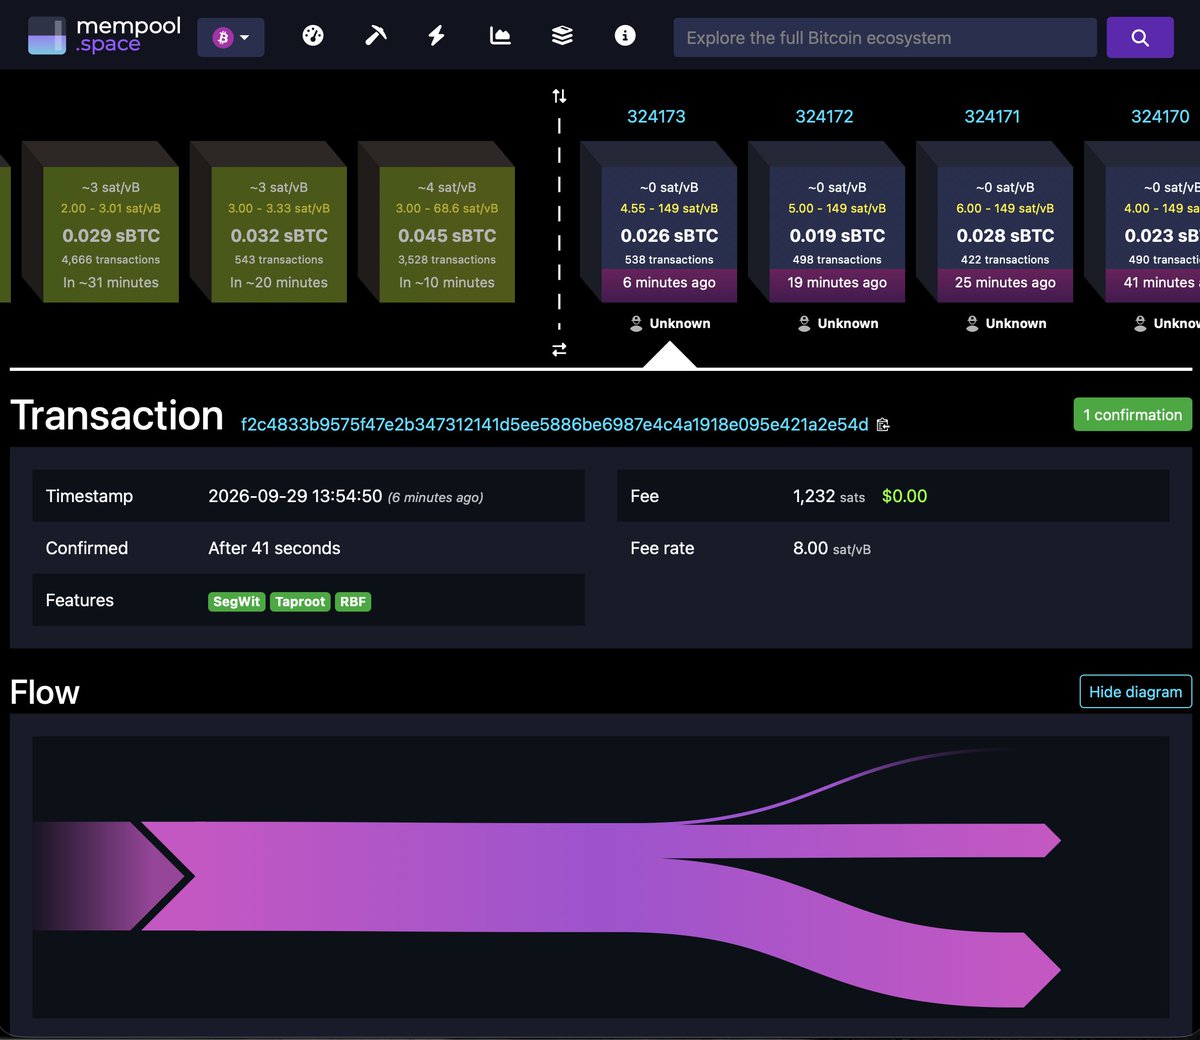Click the Taproot feature badge
Screen dimensions: 1200x1040
point(300,601)
